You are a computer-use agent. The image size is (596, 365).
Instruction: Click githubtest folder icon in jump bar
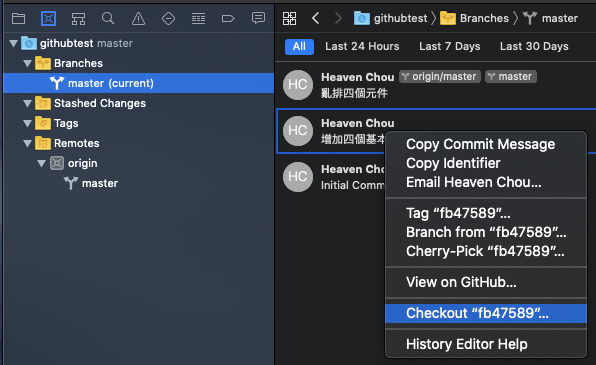click(x=361, y=18)
